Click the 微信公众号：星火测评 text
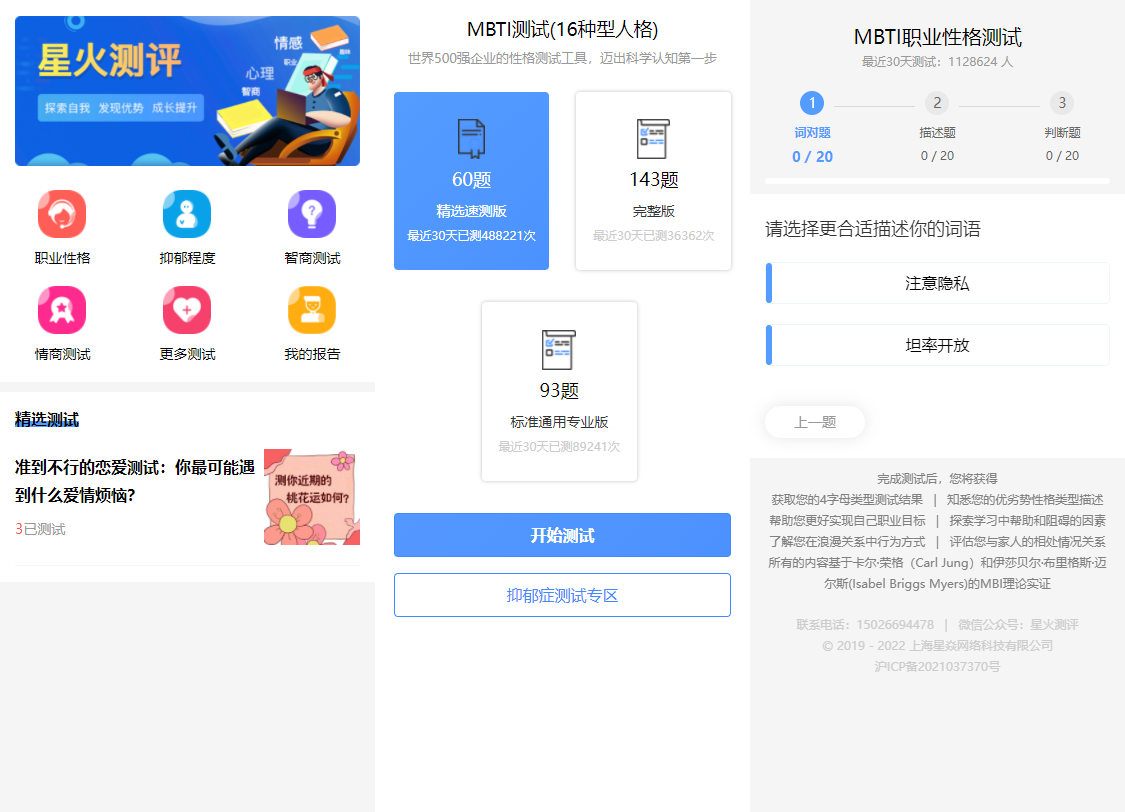 point(1018,625)
